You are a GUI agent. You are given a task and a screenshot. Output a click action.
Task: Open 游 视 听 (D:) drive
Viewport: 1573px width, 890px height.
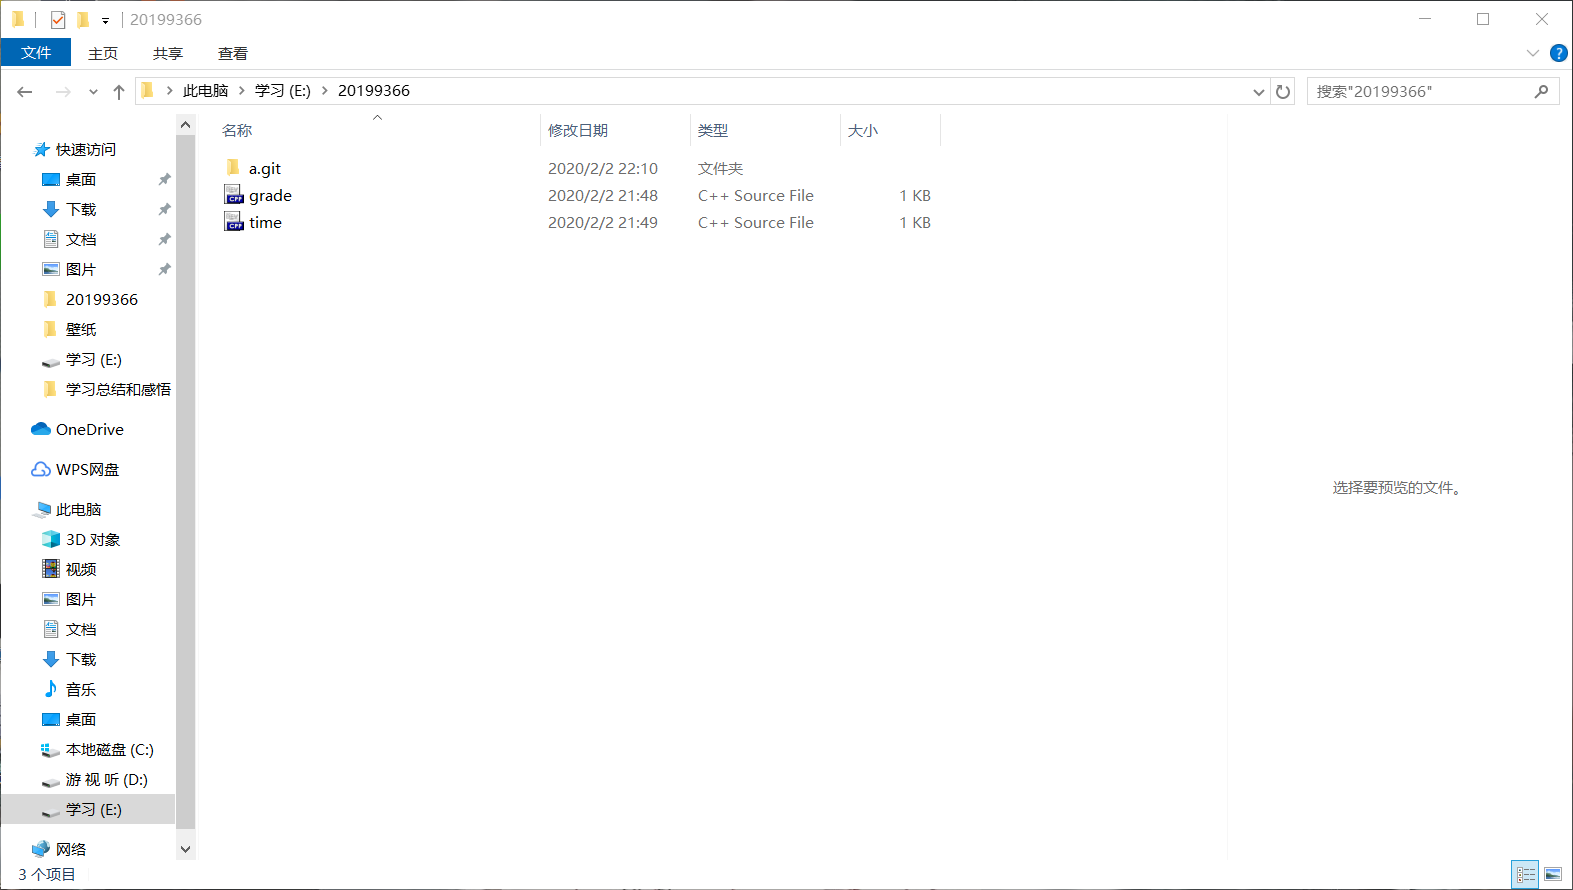point(107,780)
